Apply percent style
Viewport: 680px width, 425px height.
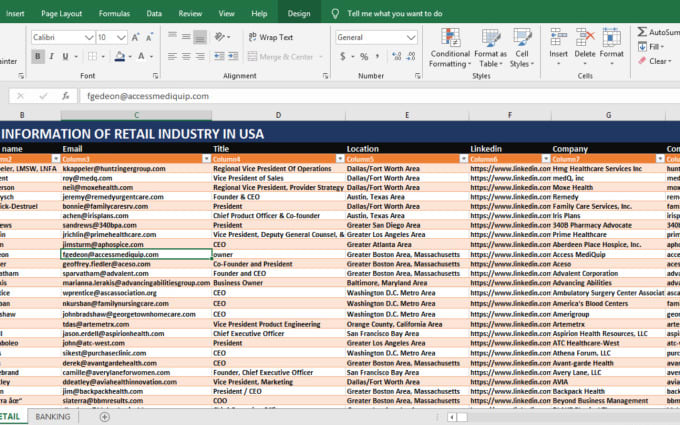(364, 56)
